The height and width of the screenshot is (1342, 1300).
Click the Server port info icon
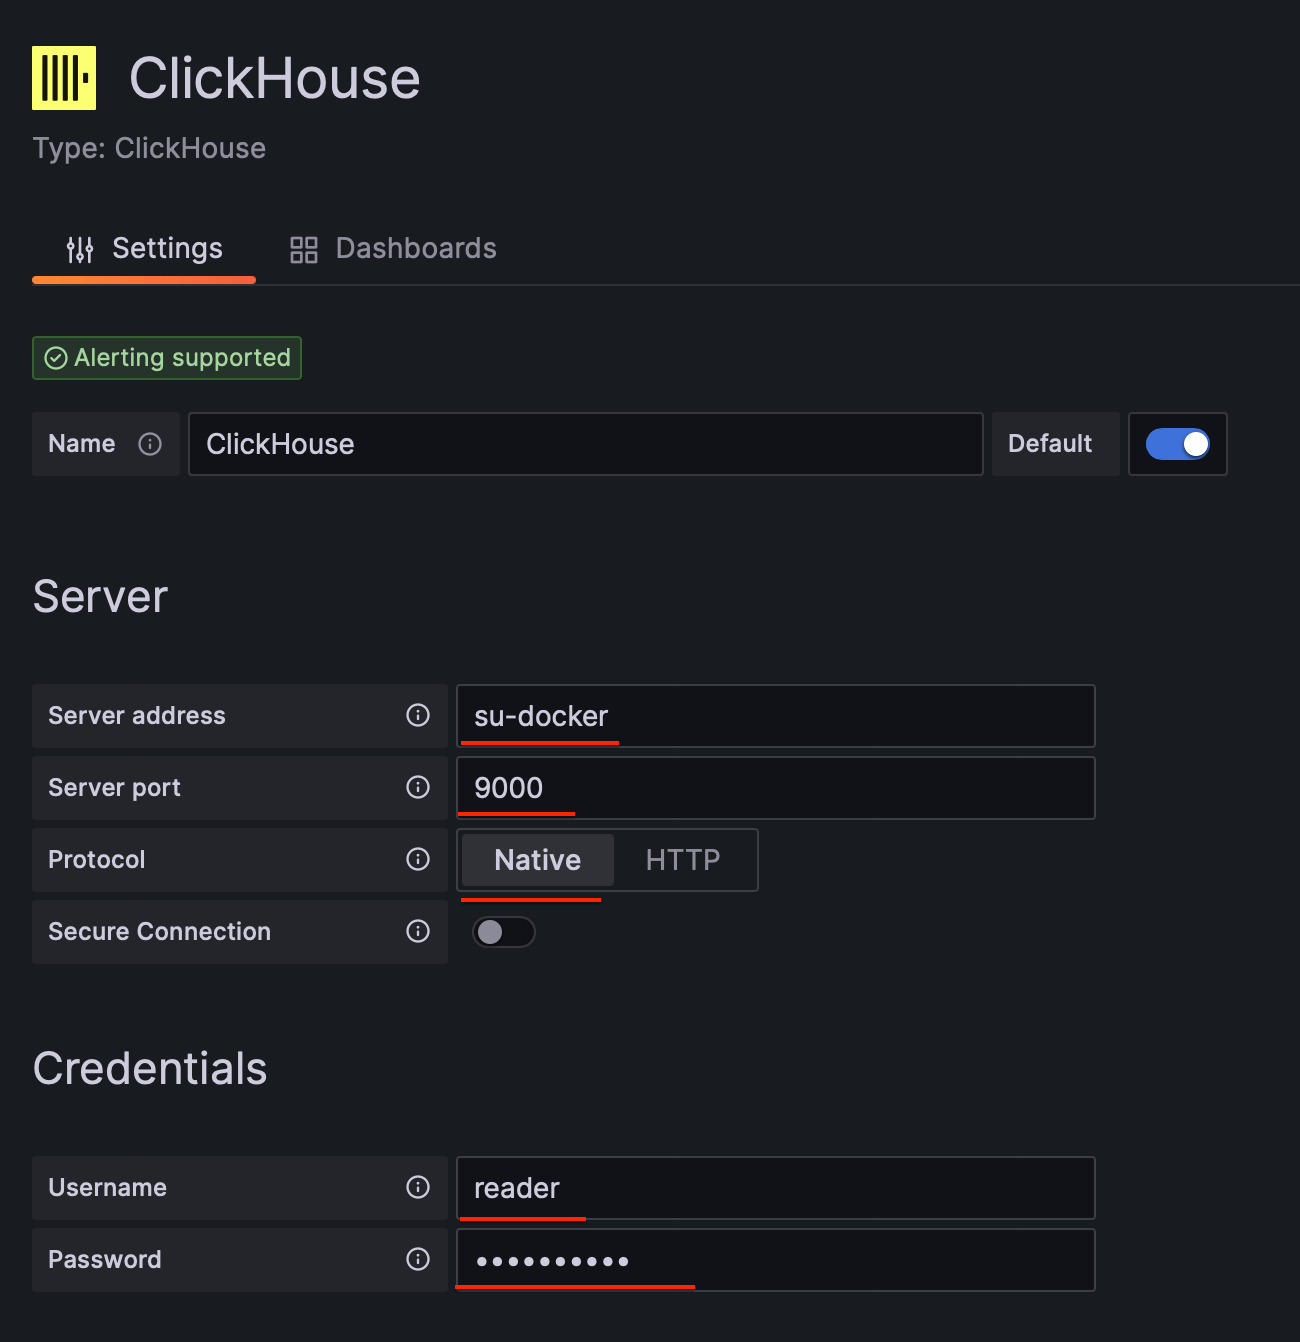pyautogui.click(x=418, y=787)
